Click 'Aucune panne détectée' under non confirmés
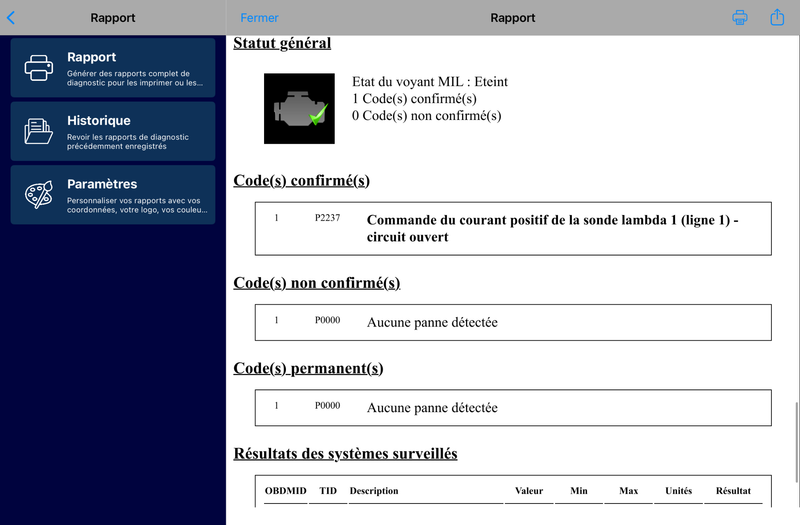Image resolution: width=800 pixels, height=525 pixels. click(432, 322)
